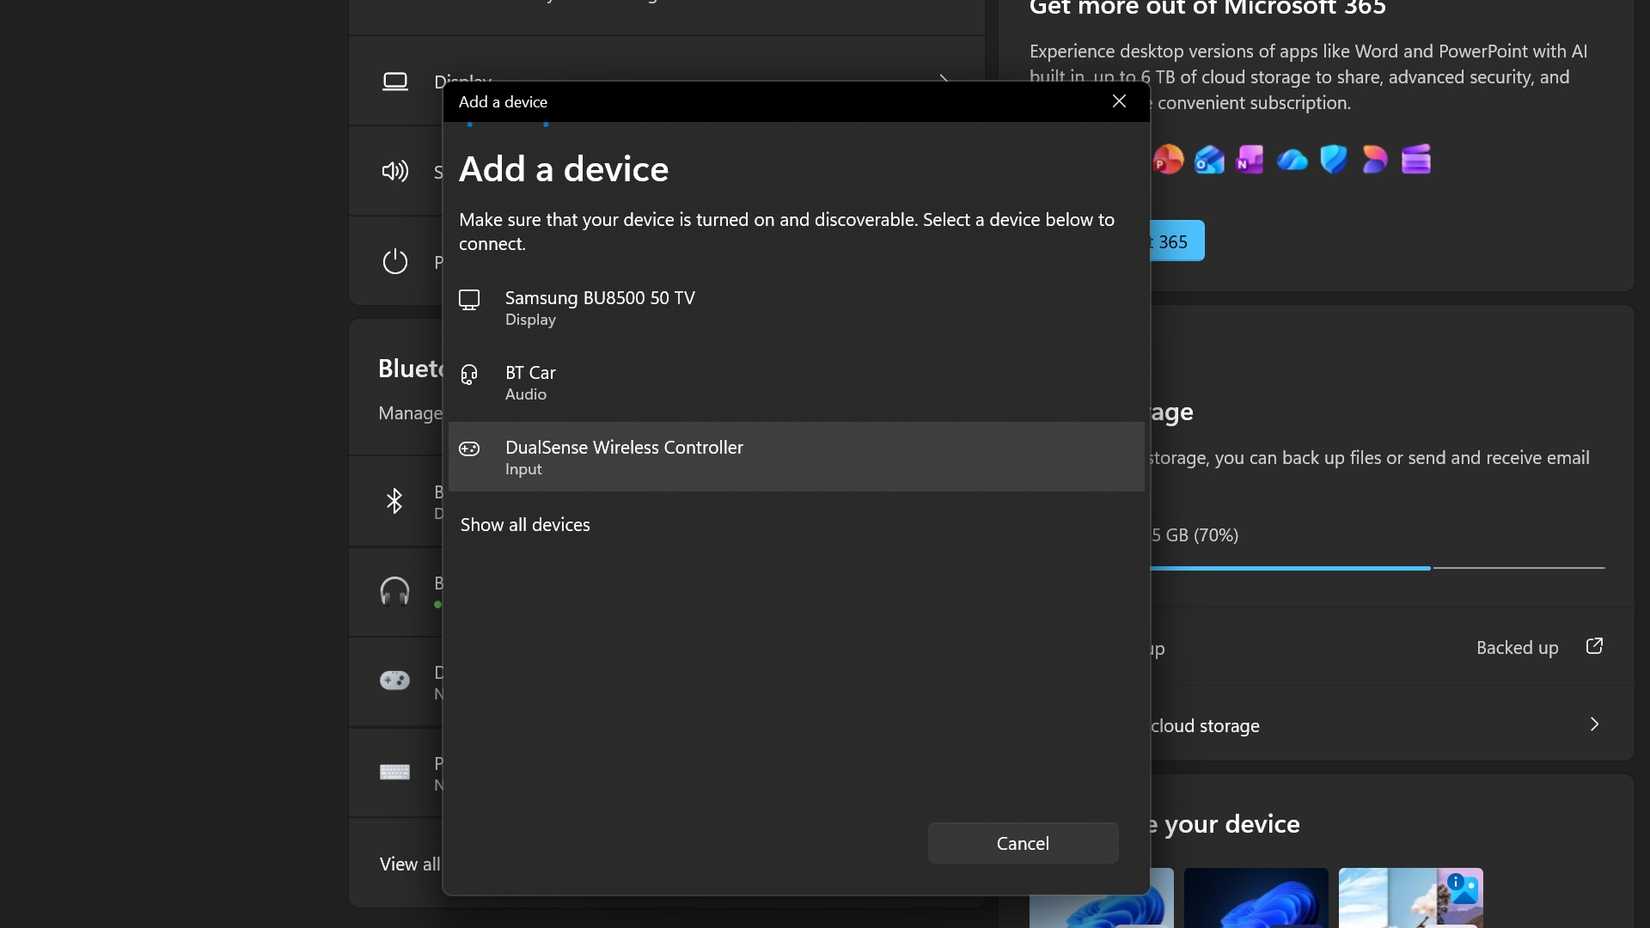Image resolution: width=1650 pixels, height=928 pixels.
Task: Click the Clipchamp app icon
Action: (1416, 159)
